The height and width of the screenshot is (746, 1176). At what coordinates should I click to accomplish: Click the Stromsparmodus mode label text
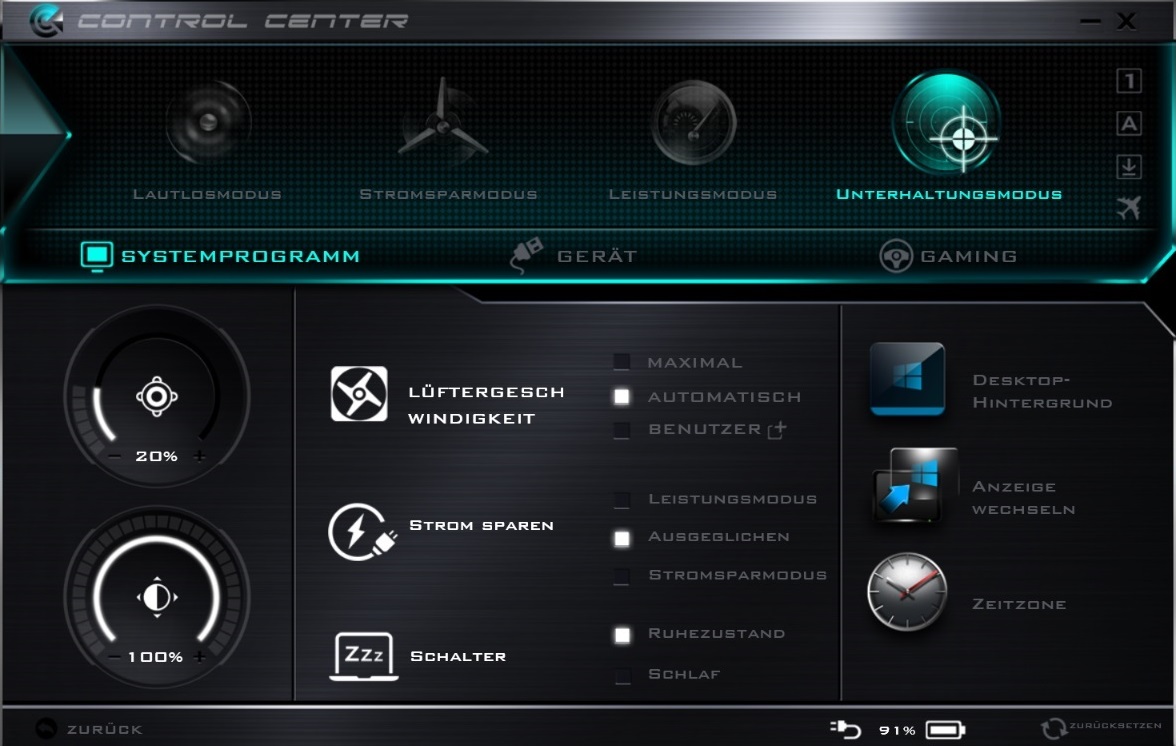[448, 194]
